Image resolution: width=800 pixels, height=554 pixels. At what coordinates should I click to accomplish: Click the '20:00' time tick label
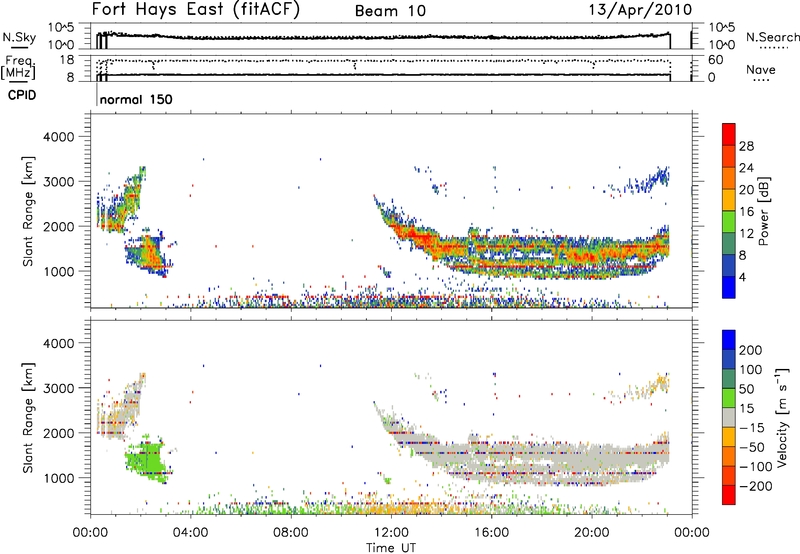592,533
